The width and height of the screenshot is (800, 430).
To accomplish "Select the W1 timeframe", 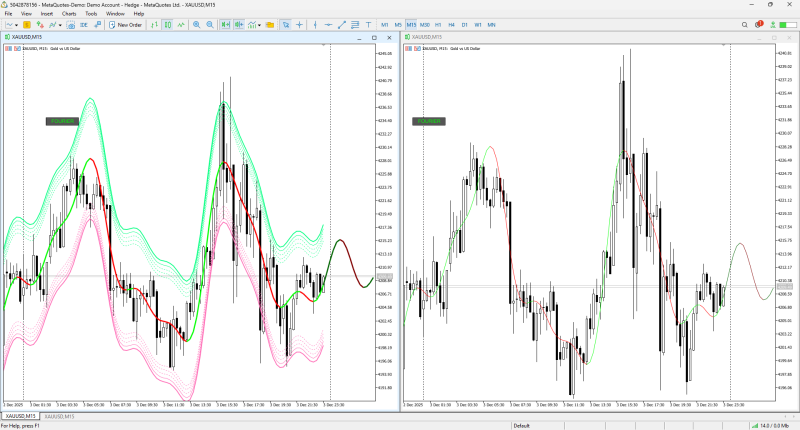I will click(x=478, y=24).
